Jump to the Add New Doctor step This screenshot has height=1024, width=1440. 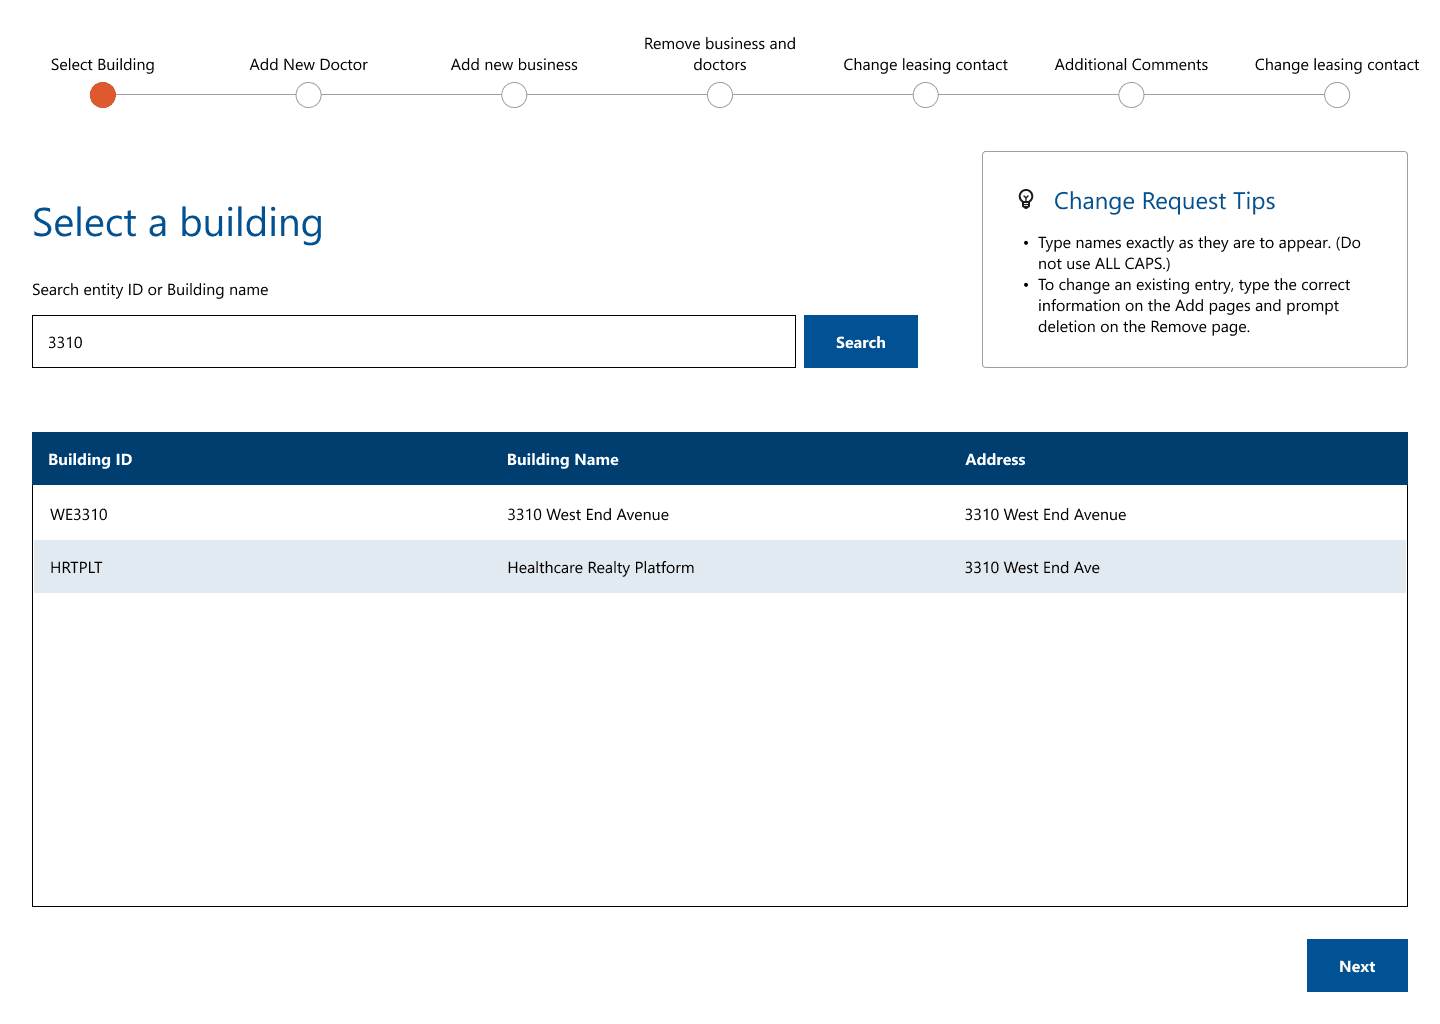point(309,95)
